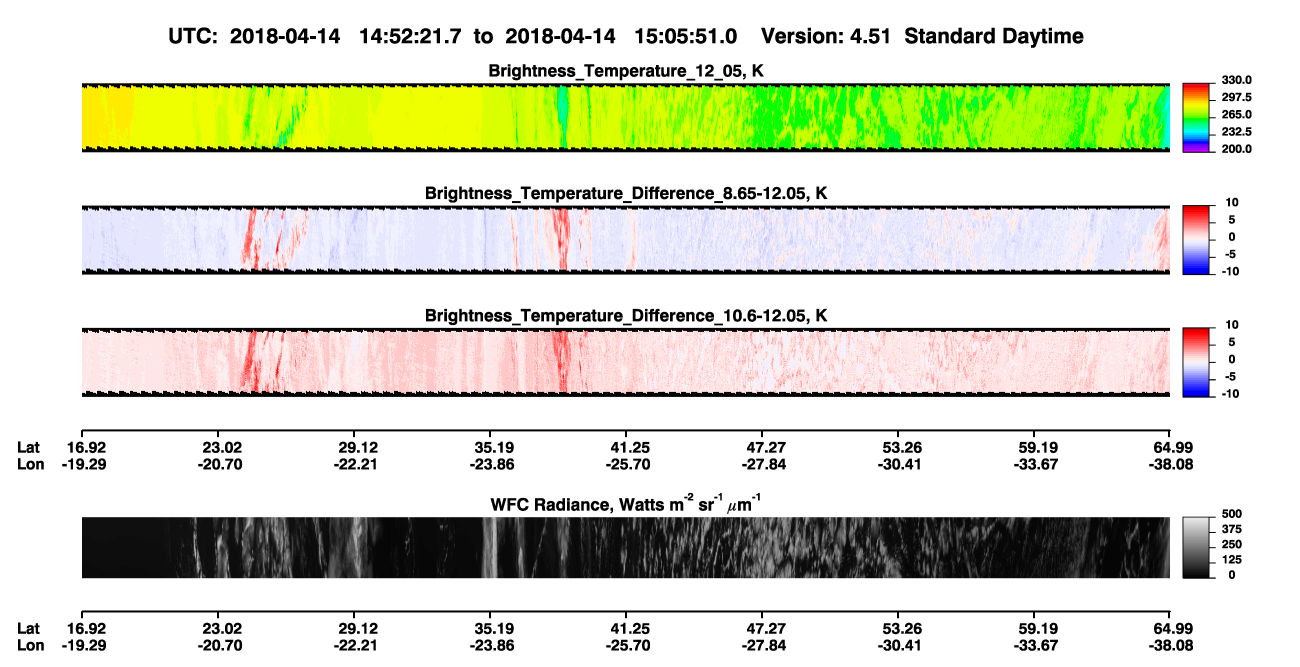Select the Brightness_Temperature_12_05 image strip
The image size is (1300, 667).
(626, 117)
